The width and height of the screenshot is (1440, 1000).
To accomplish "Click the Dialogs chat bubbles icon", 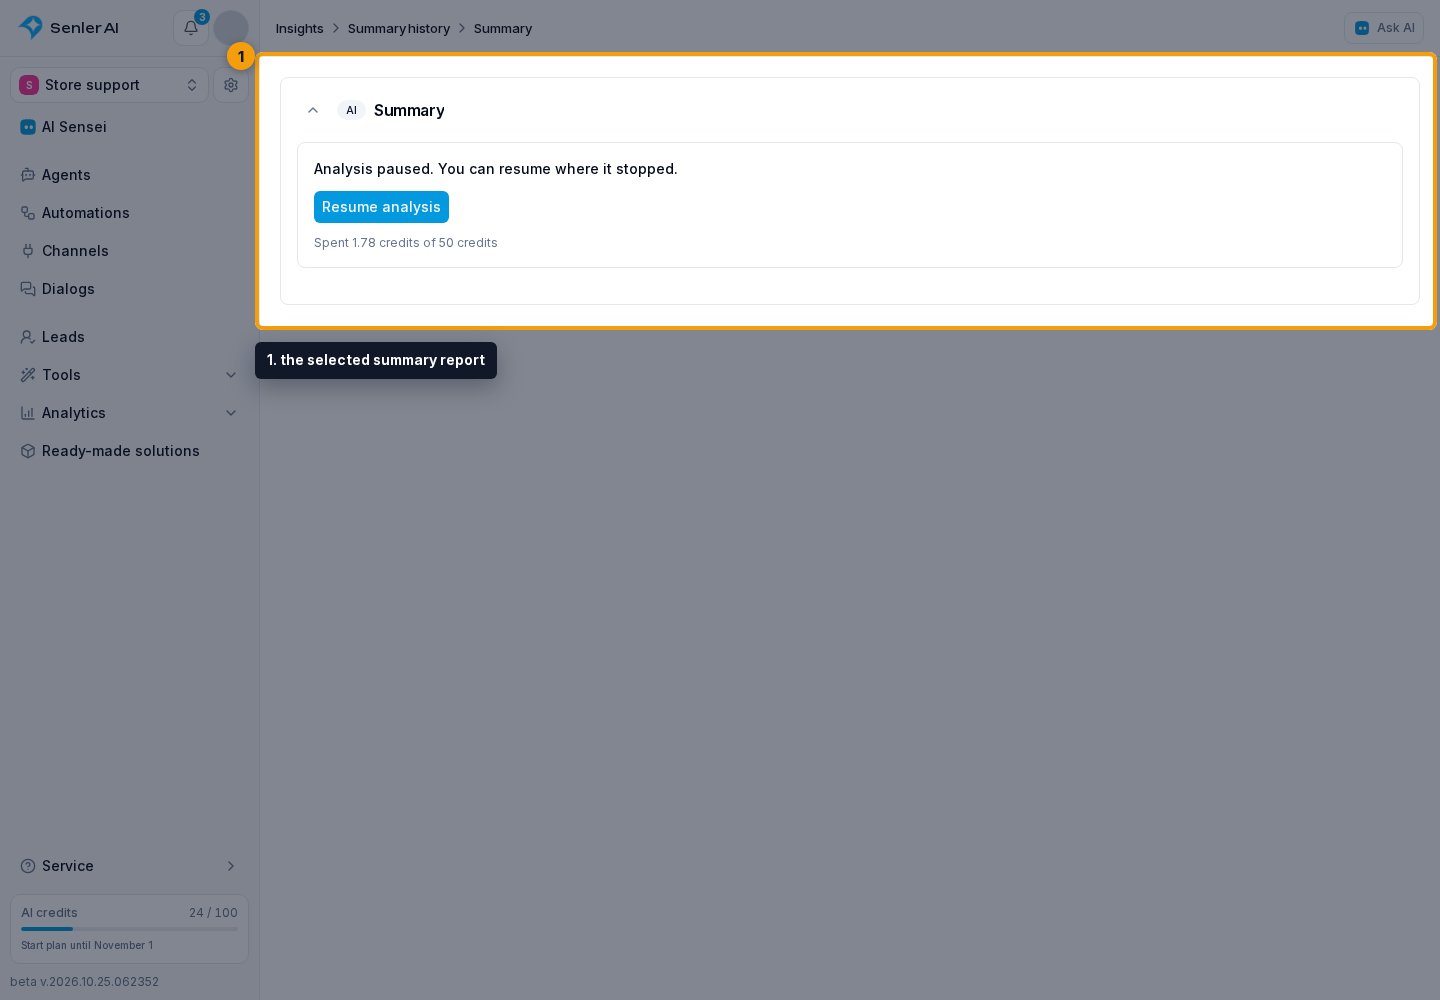I will tap(28, 289).
